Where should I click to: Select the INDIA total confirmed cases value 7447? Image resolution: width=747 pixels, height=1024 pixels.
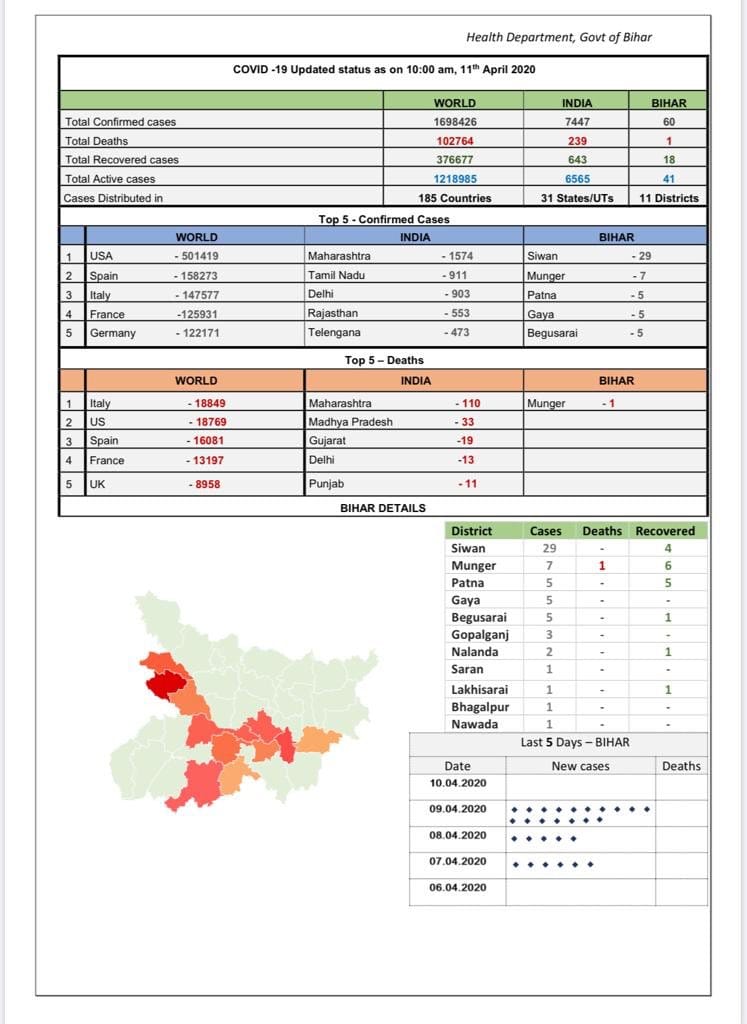[x=577, y=121]
